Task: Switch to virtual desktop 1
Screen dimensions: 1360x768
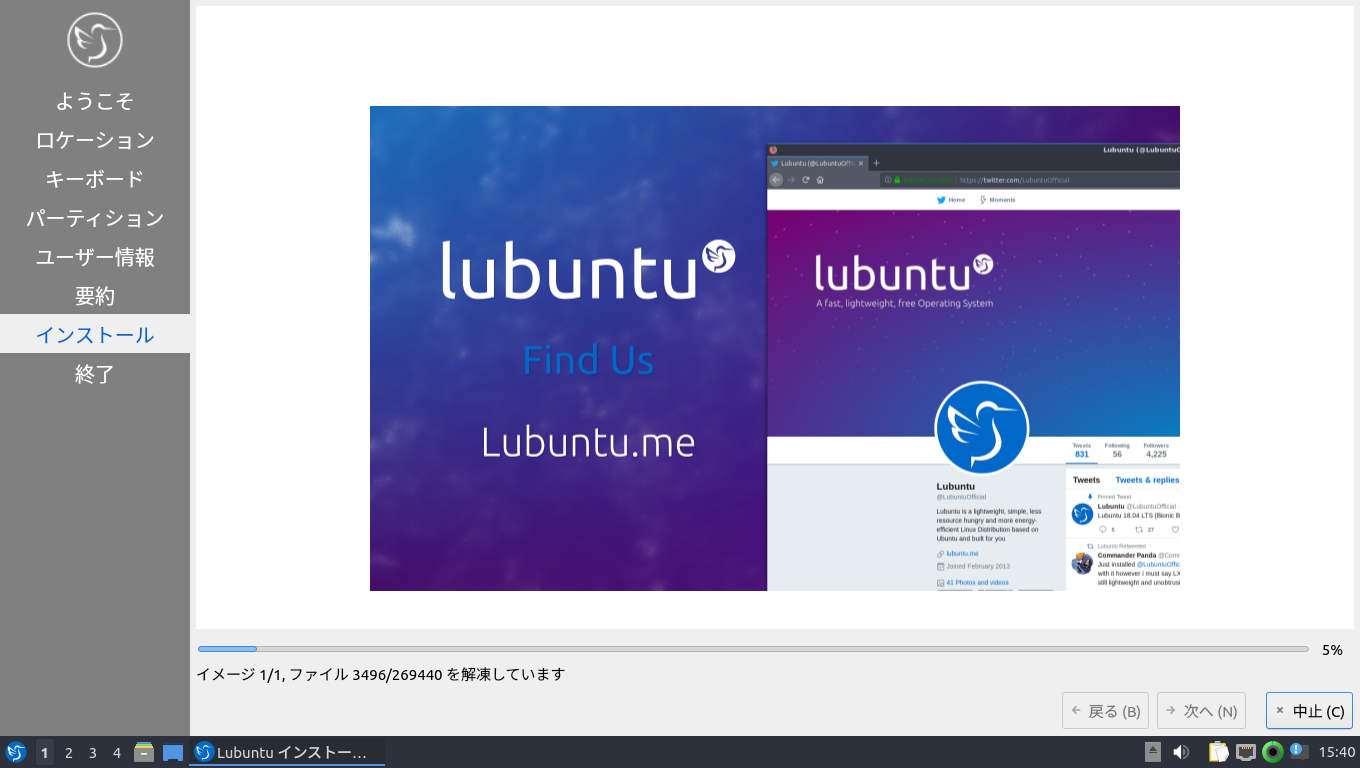Action: [44, 752]
